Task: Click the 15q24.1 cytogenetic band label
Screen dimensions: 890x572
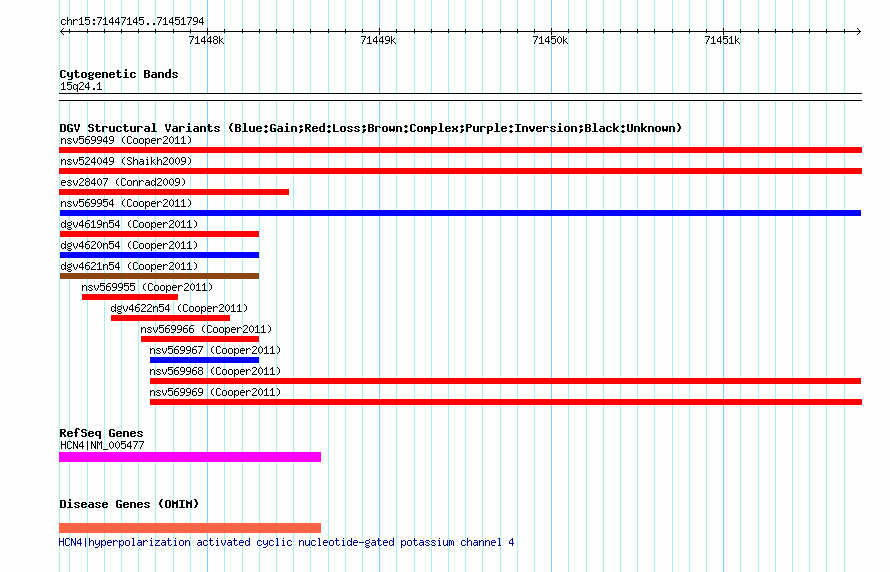Action: pyautogui.click(x=81, y=86)
